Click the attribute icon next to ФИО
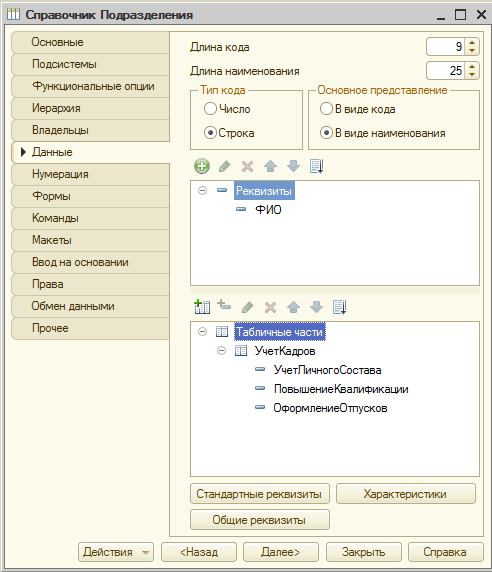 241,209
